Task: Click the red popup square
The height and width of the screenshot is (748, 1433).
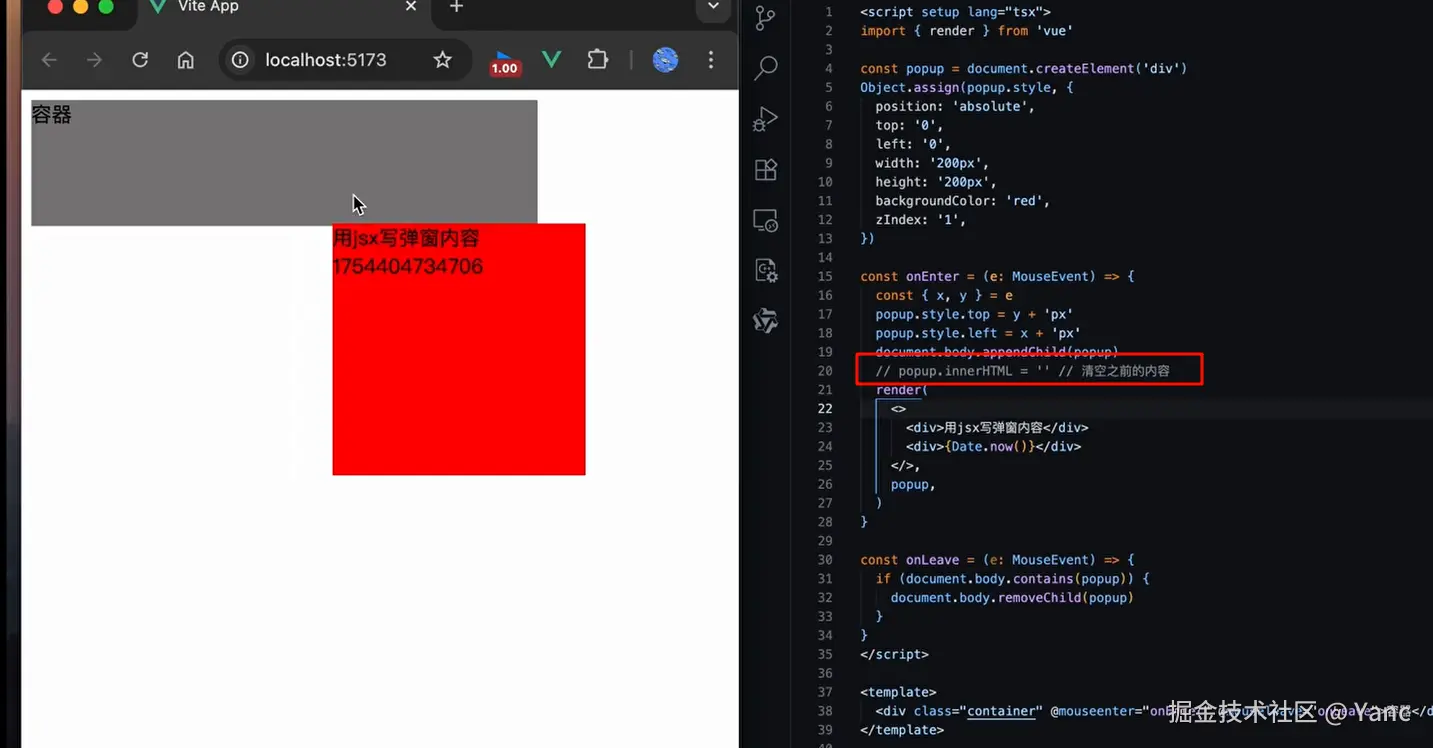Action: [459, 349]
